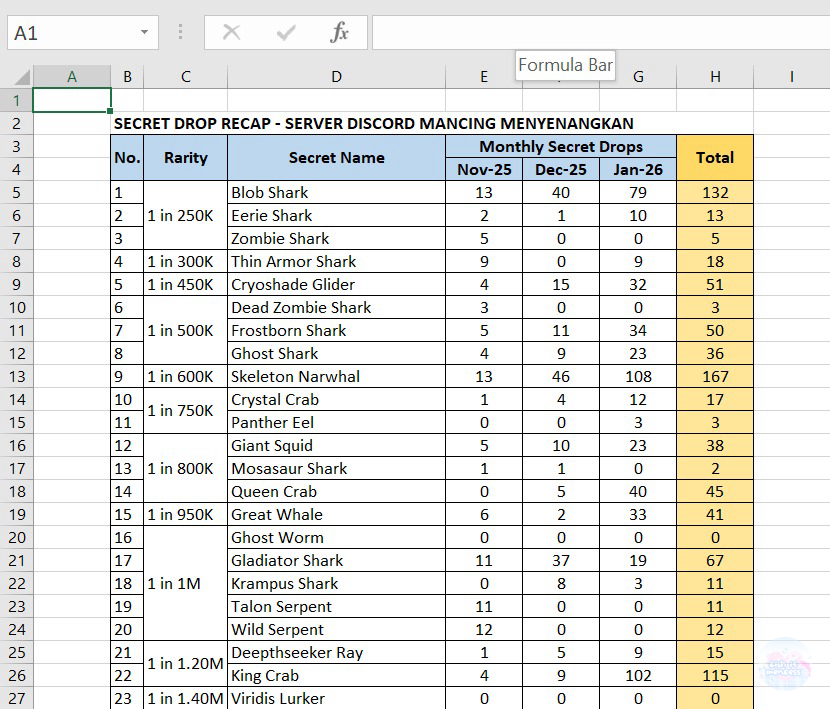The height and width of the screenshot is (709, 830).
Task: Click the '1 in 250K' rarity cell
Action: (185, 216)
